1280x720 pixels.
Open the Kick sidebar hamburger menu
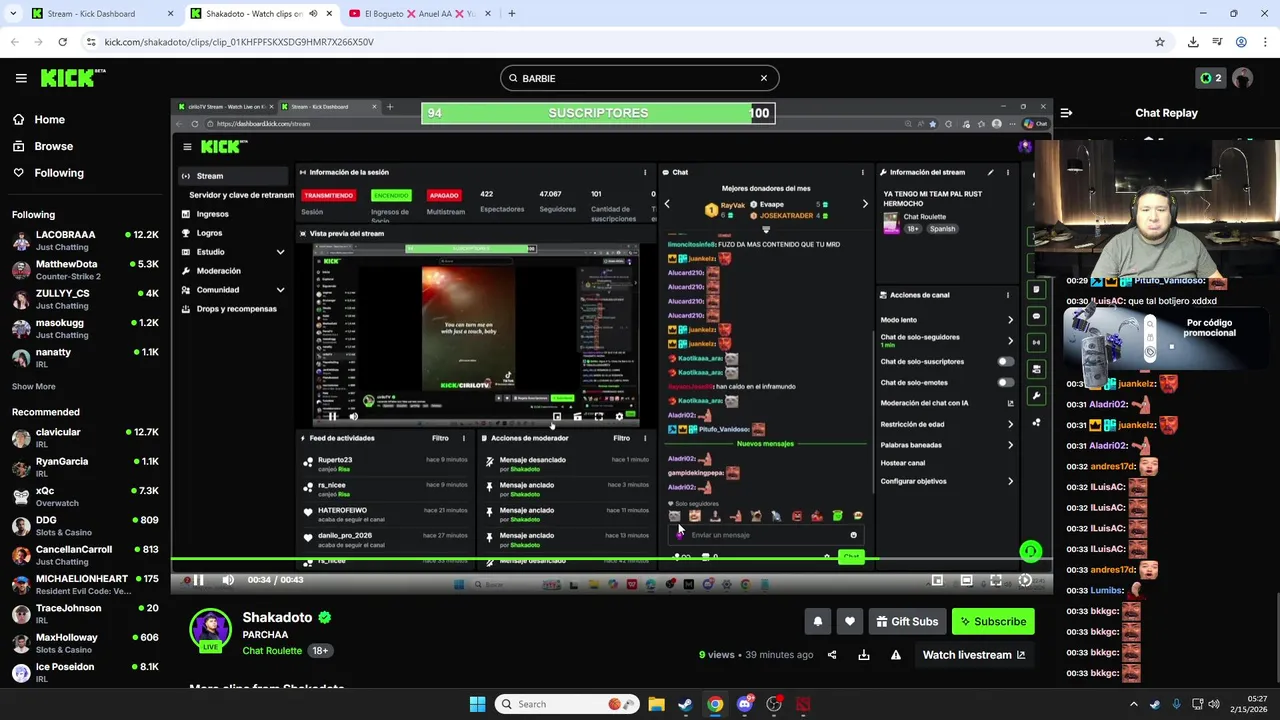[x=21, y=78]
